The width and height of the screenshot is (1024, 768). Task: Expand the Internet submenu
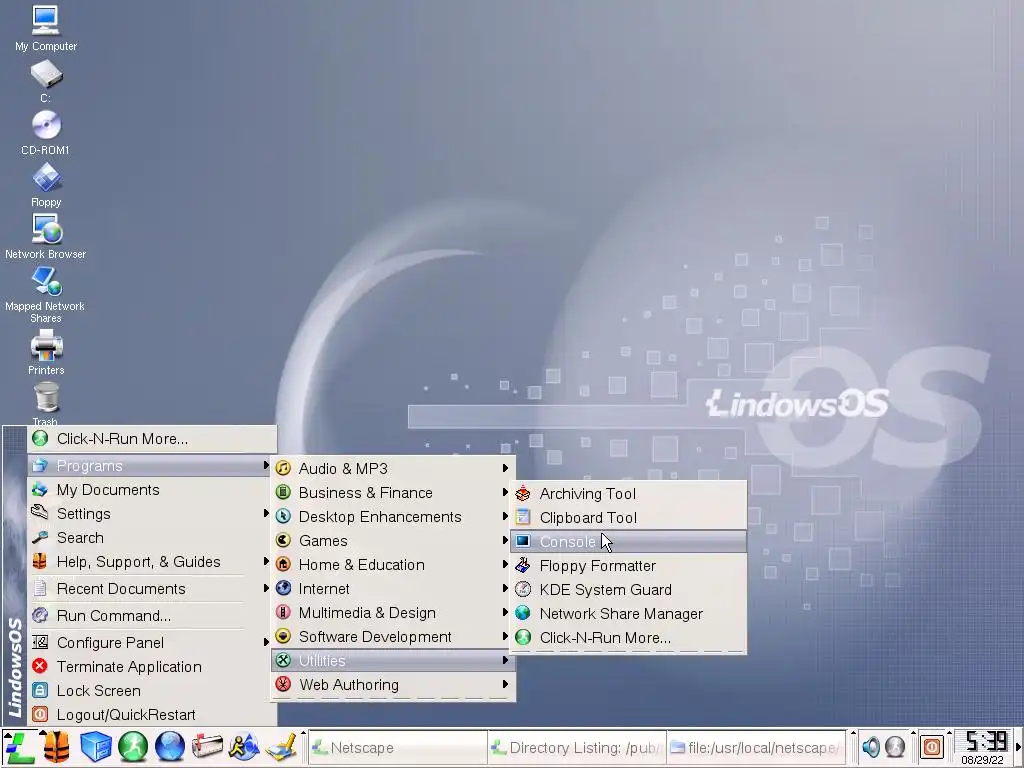[393, 589]
